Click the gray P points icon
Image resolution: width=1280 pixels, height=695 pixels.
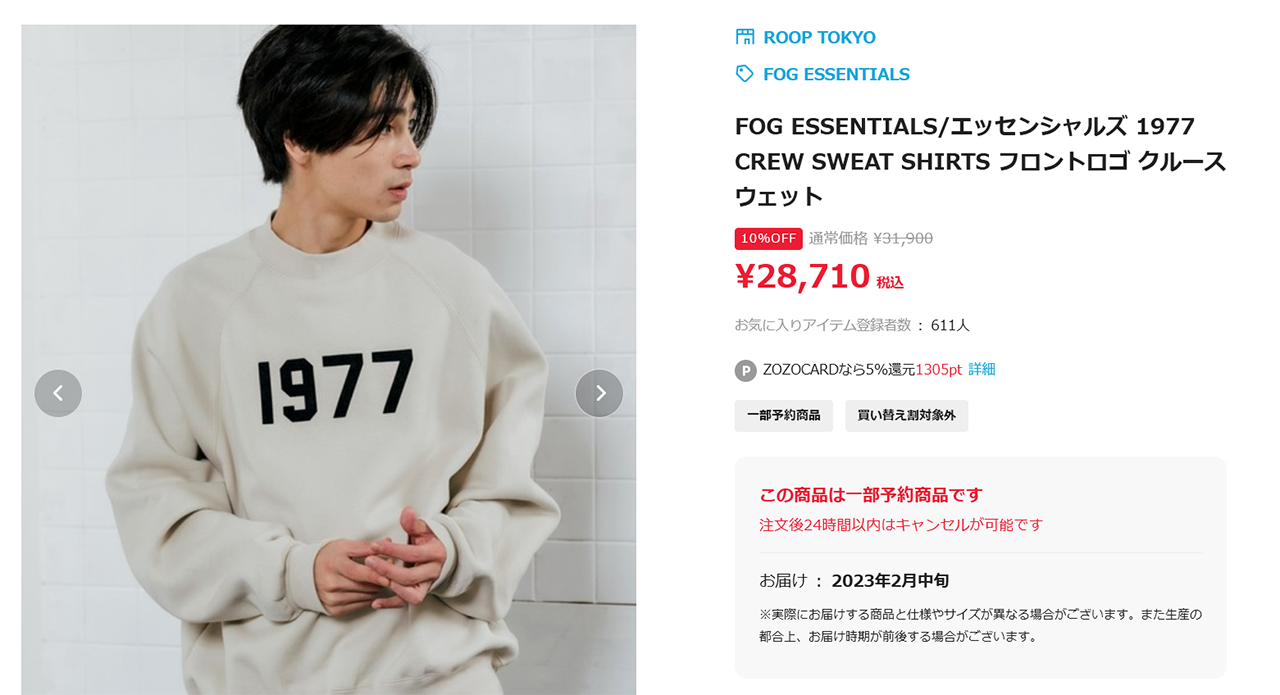[745, 370]
